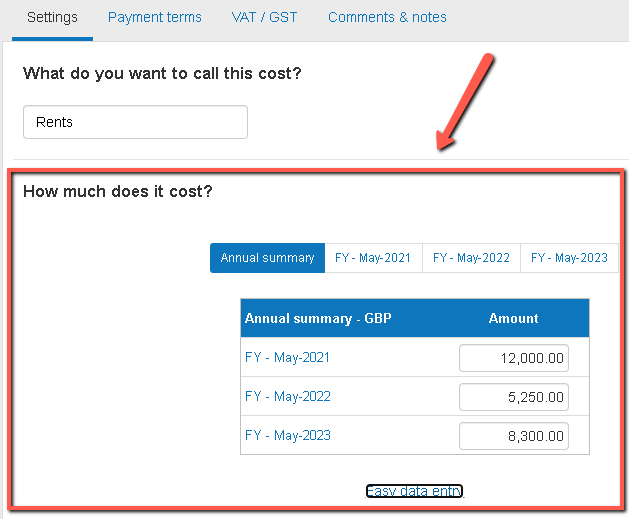Open FY - May-2023 link in summary table
This screenshot has height=519, width=629.
click(288, 435)
